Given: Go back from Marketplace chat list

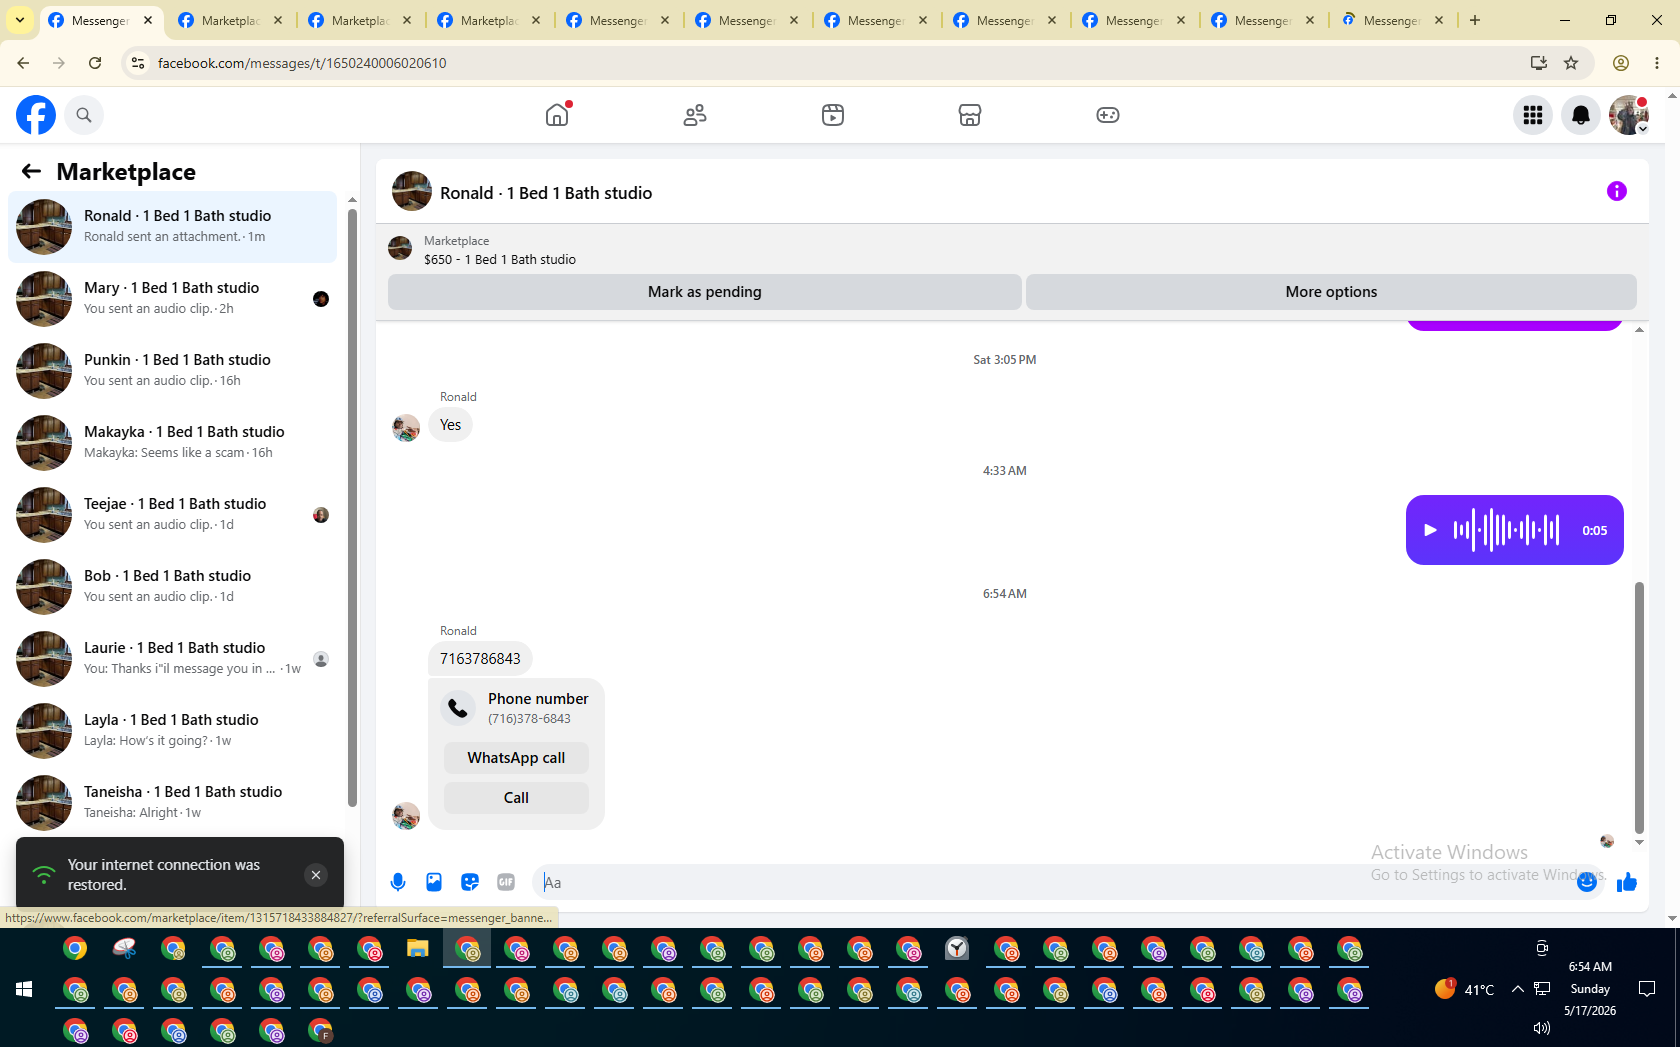Looking at the screenshot, I should point(31,171).
